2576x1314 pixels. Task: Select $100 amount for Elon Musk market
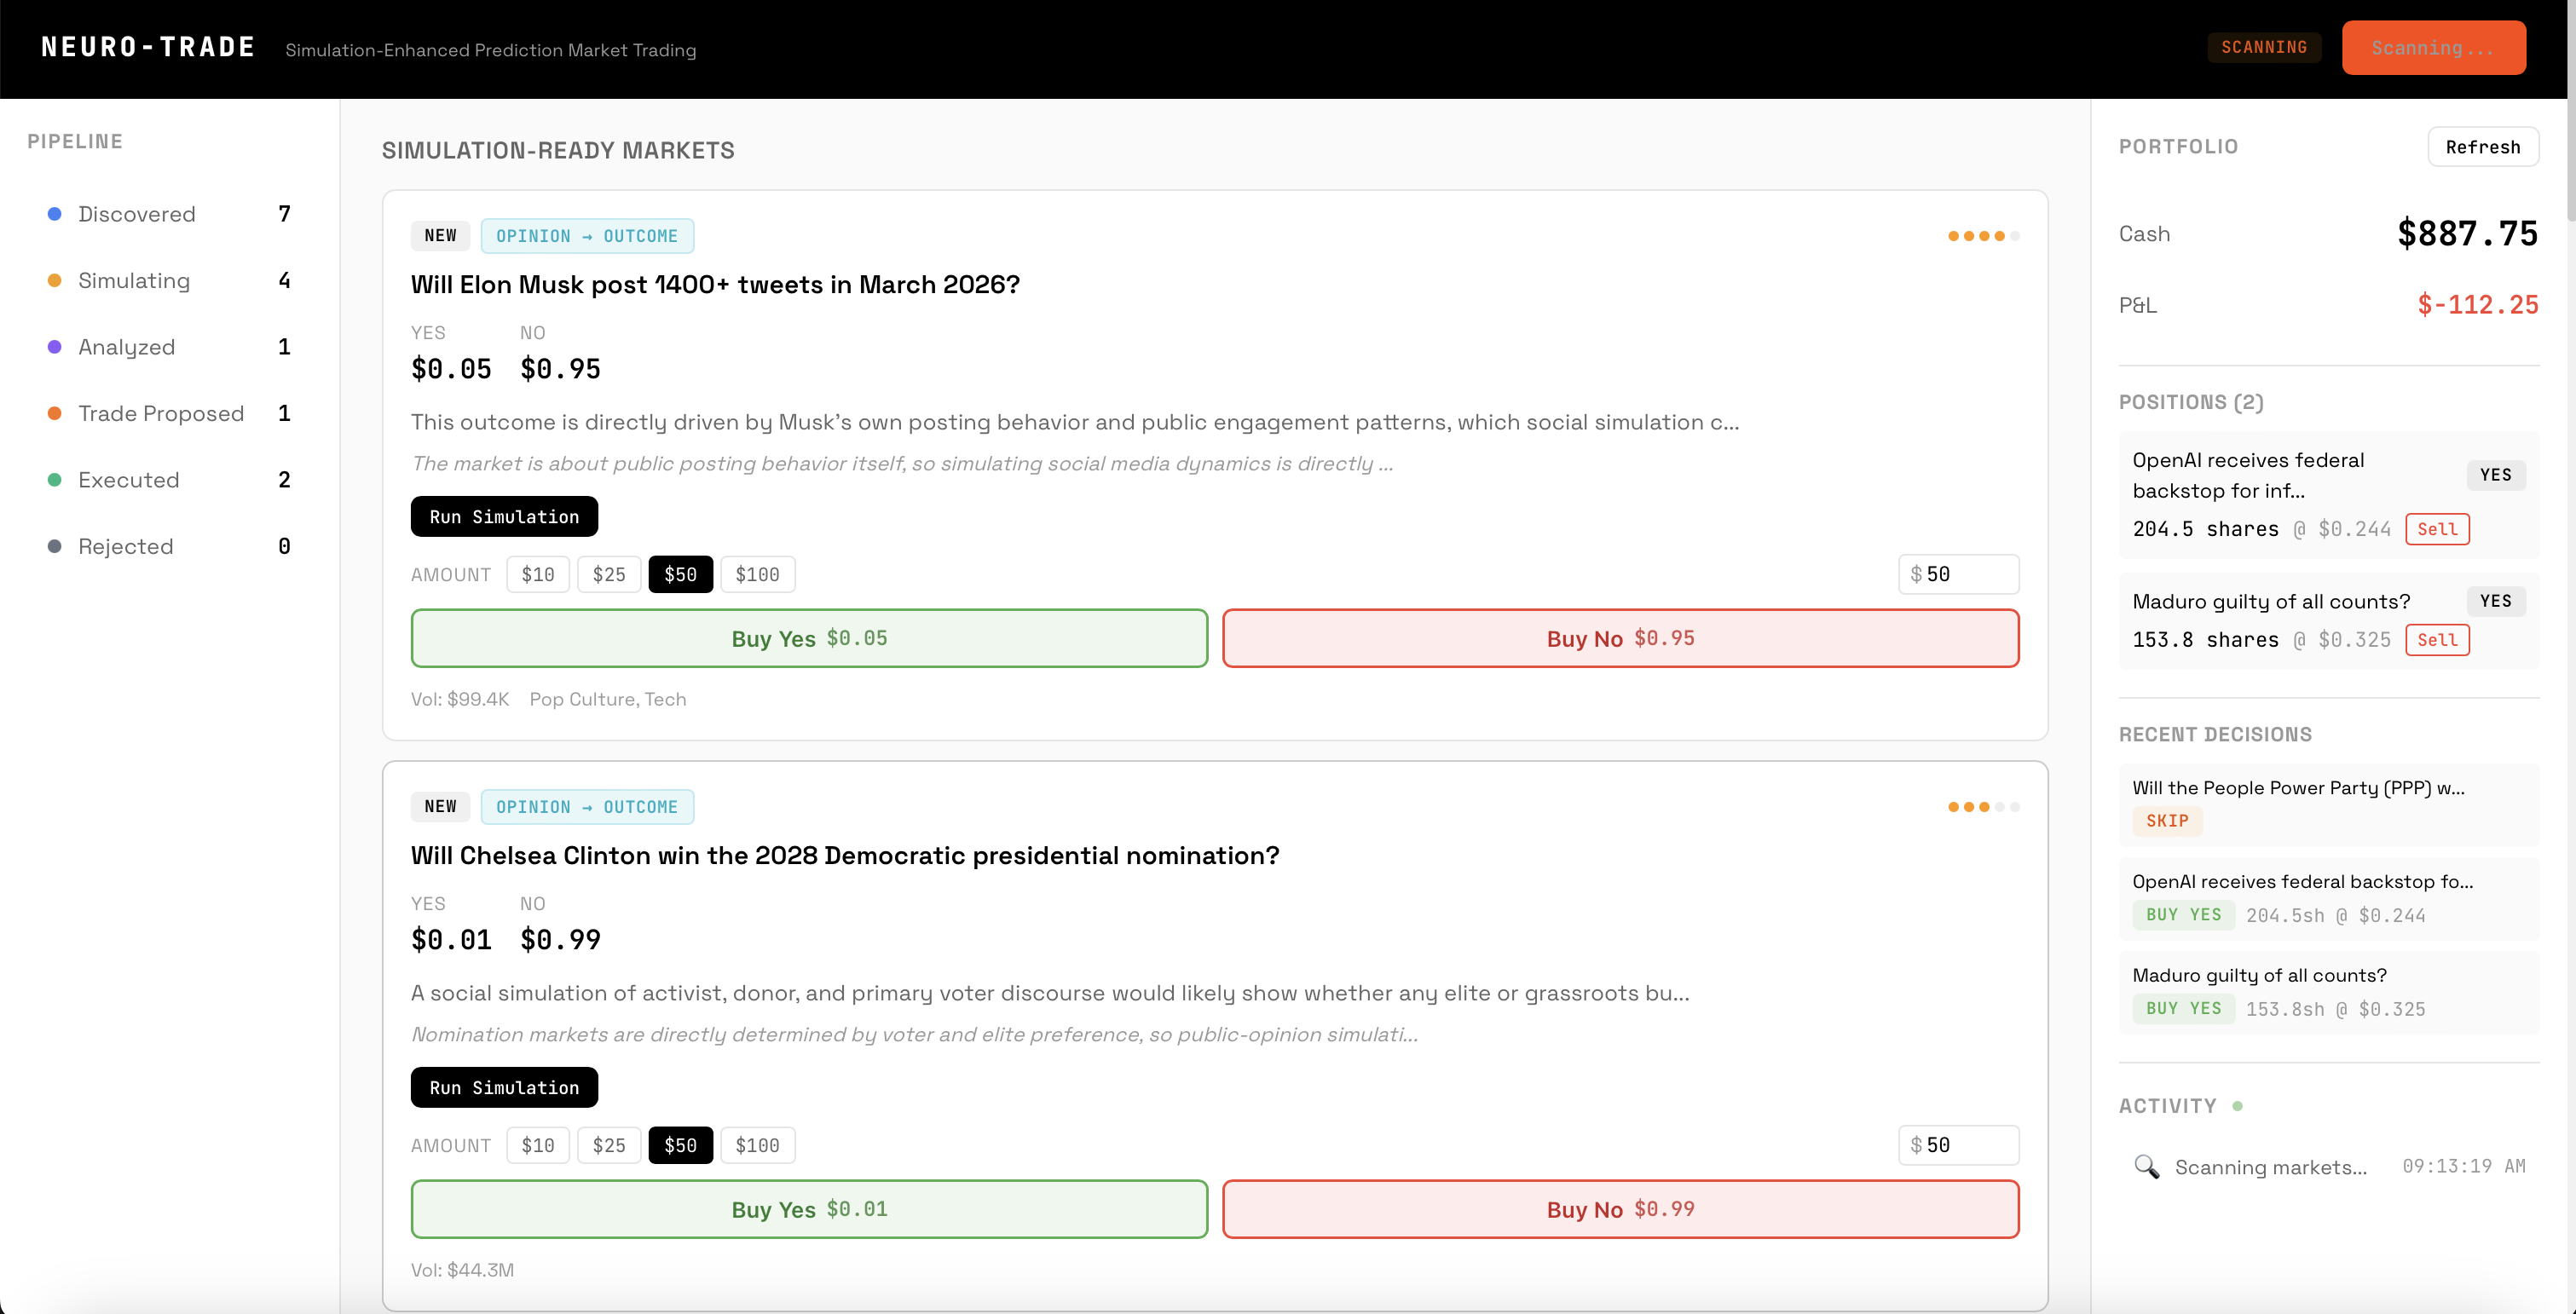(757, 574)
